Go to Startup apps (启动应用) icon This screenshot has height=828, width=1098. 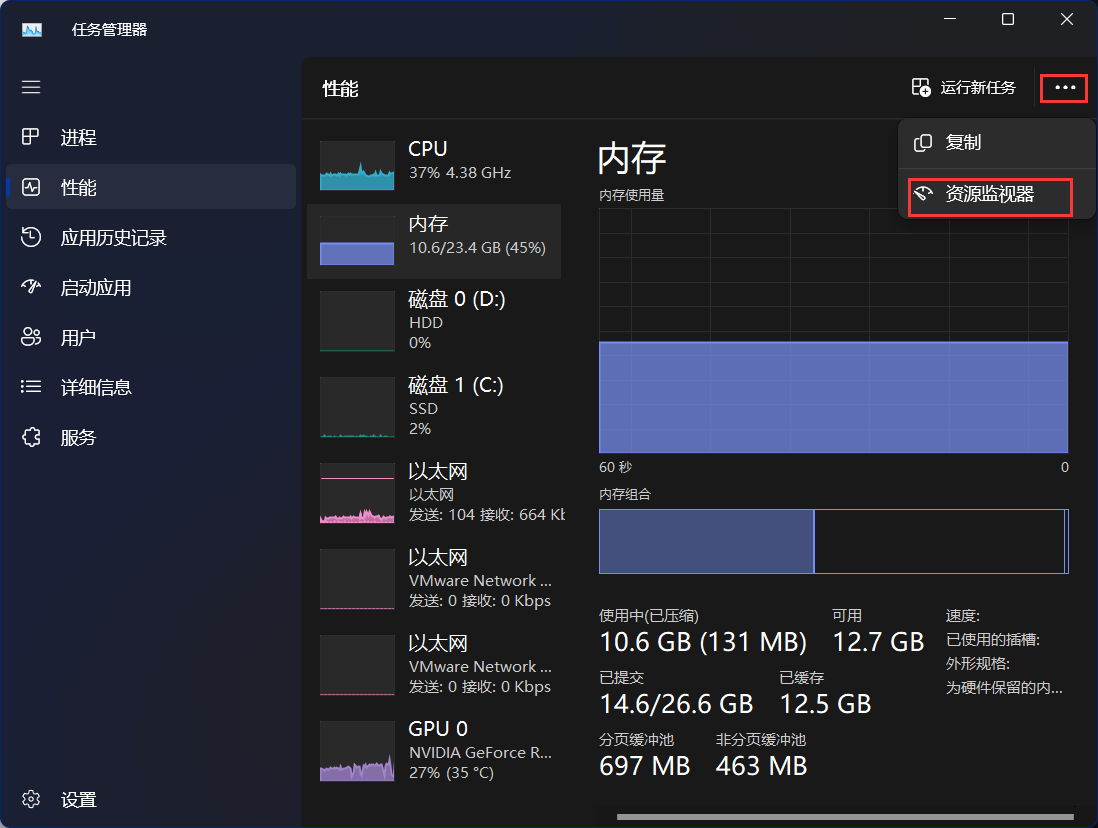31,287
